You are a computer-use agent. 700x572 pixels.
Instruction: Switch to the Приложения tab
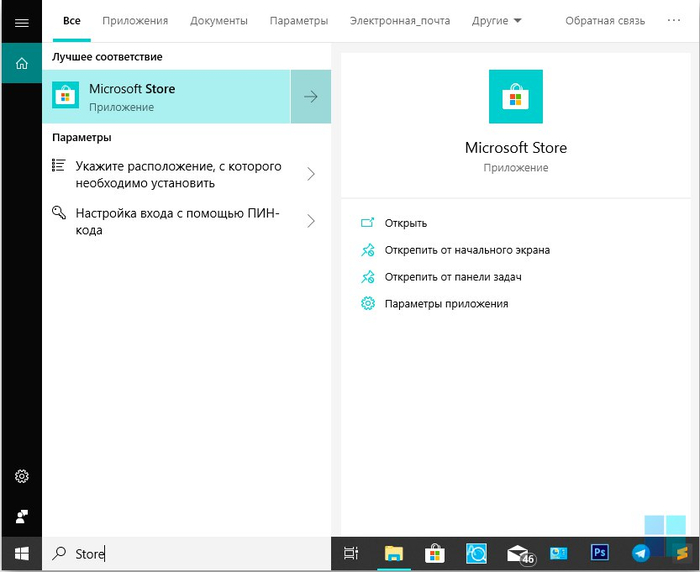[135, 21]
